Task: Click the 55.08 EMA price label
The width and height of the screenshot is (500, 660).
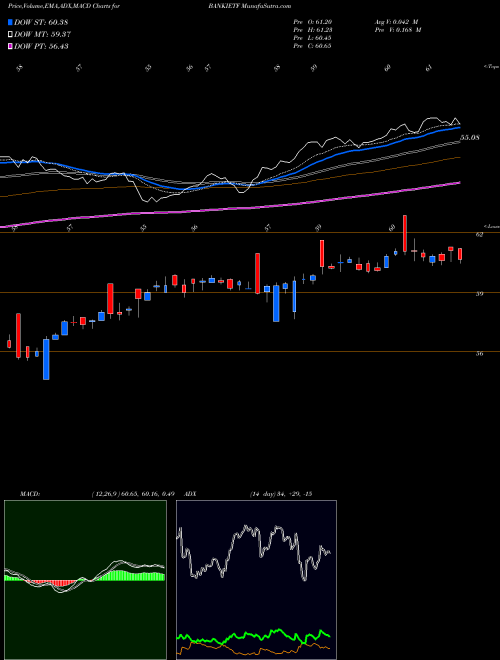Action: pos(470,138)
